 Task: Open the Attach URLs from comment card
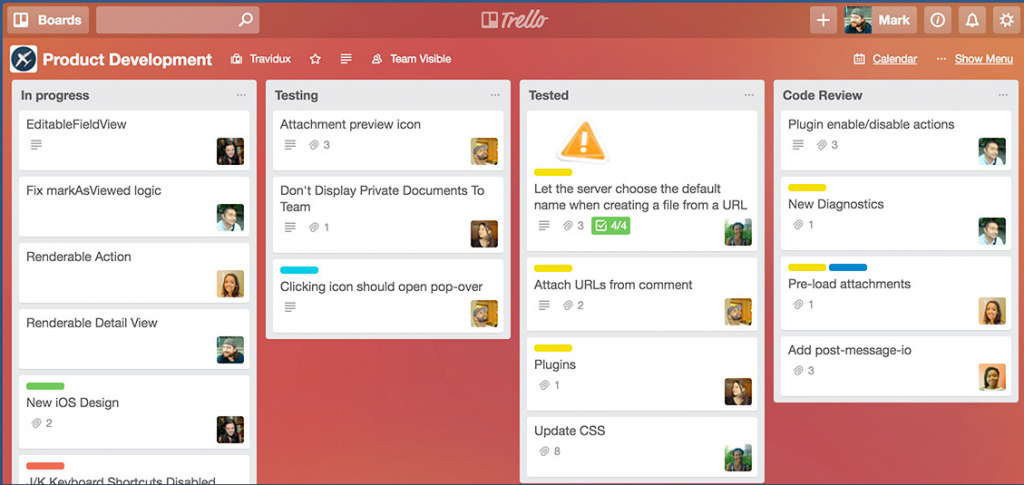(642, 294)
